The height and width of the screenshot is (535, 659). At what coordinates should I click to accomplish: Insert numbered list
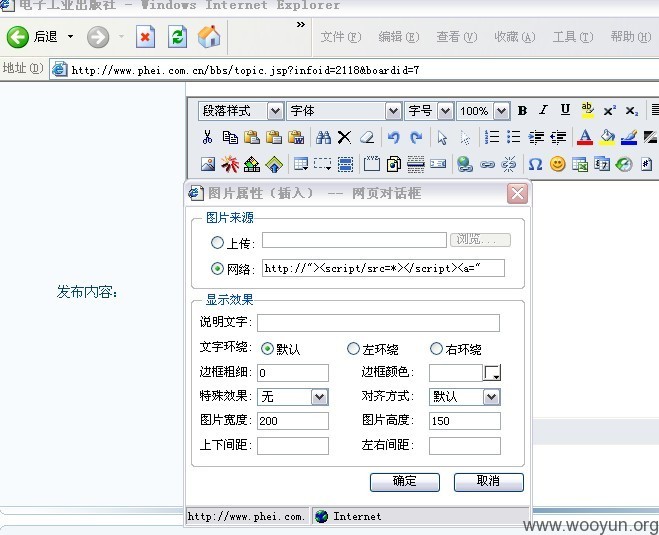pos(492,137)
